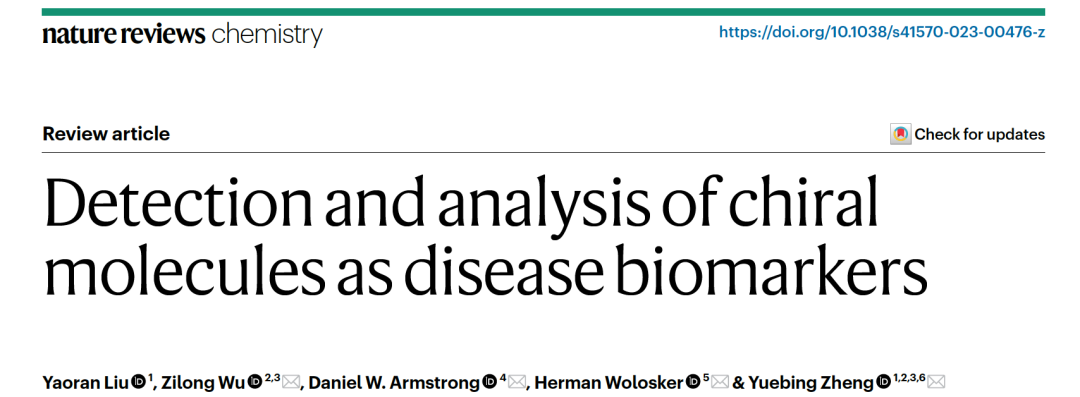Click the Review article section label
Viewport: 1080px width, 397px height.
point(106,134)
